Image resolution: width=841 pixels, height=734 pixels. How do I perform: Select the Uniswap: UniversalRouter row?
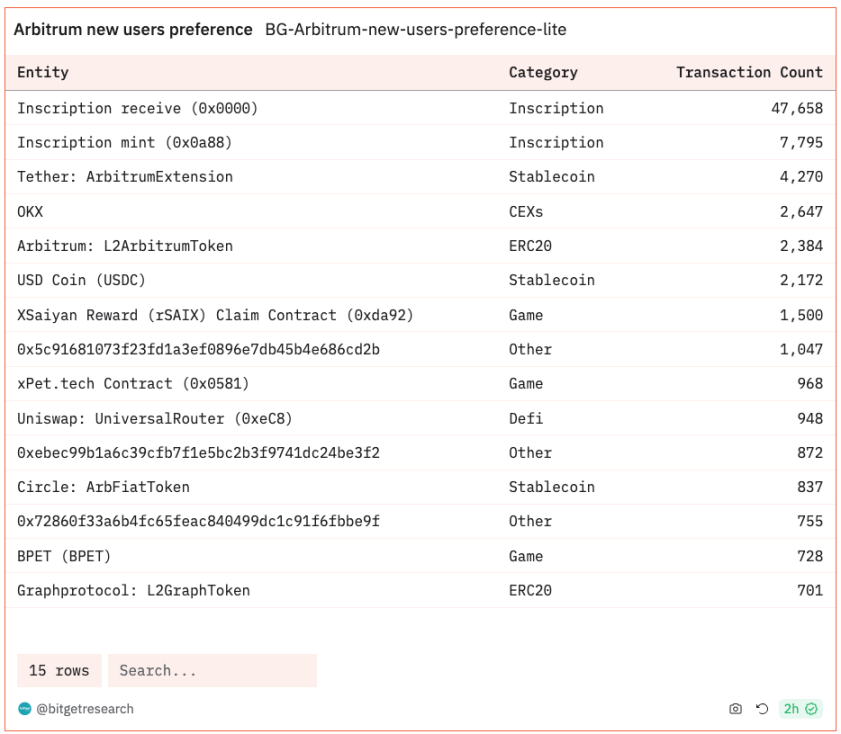coord(155,418)
